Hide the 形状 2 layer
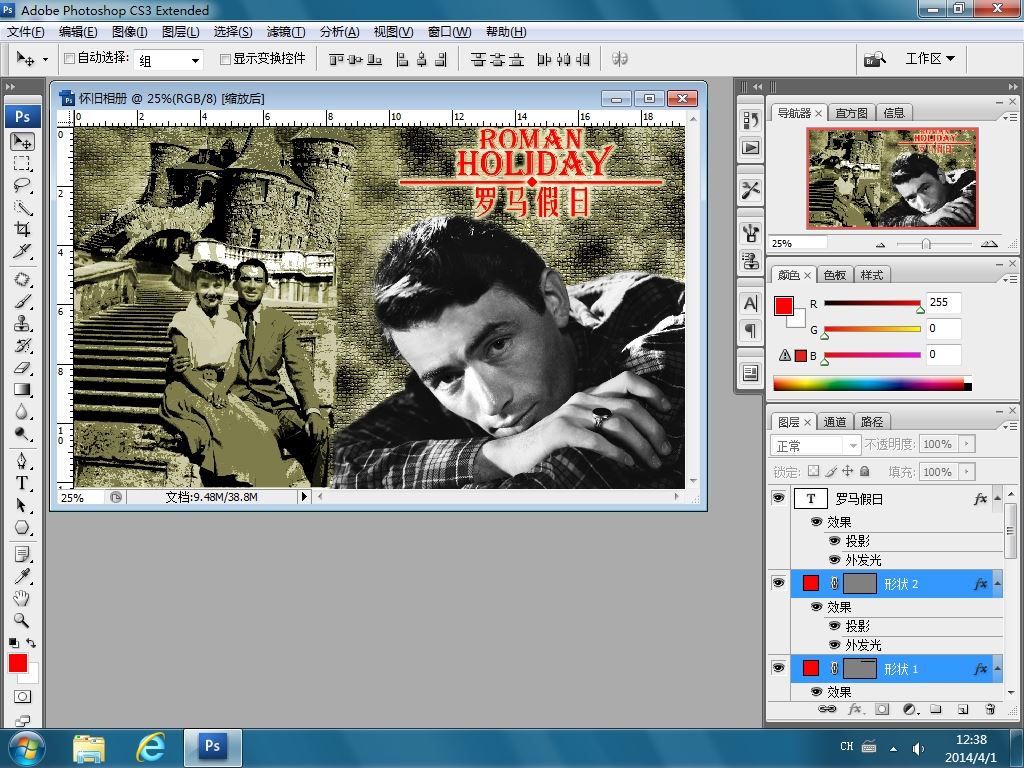Image resolution: width=1024 pixels, height=768 pixels. 778,583
